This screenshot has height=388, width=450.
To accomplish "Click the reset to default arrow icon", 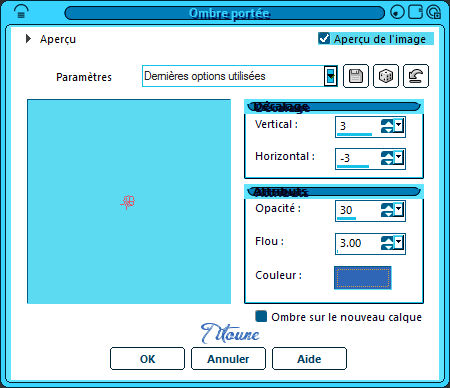I will 416,76.
